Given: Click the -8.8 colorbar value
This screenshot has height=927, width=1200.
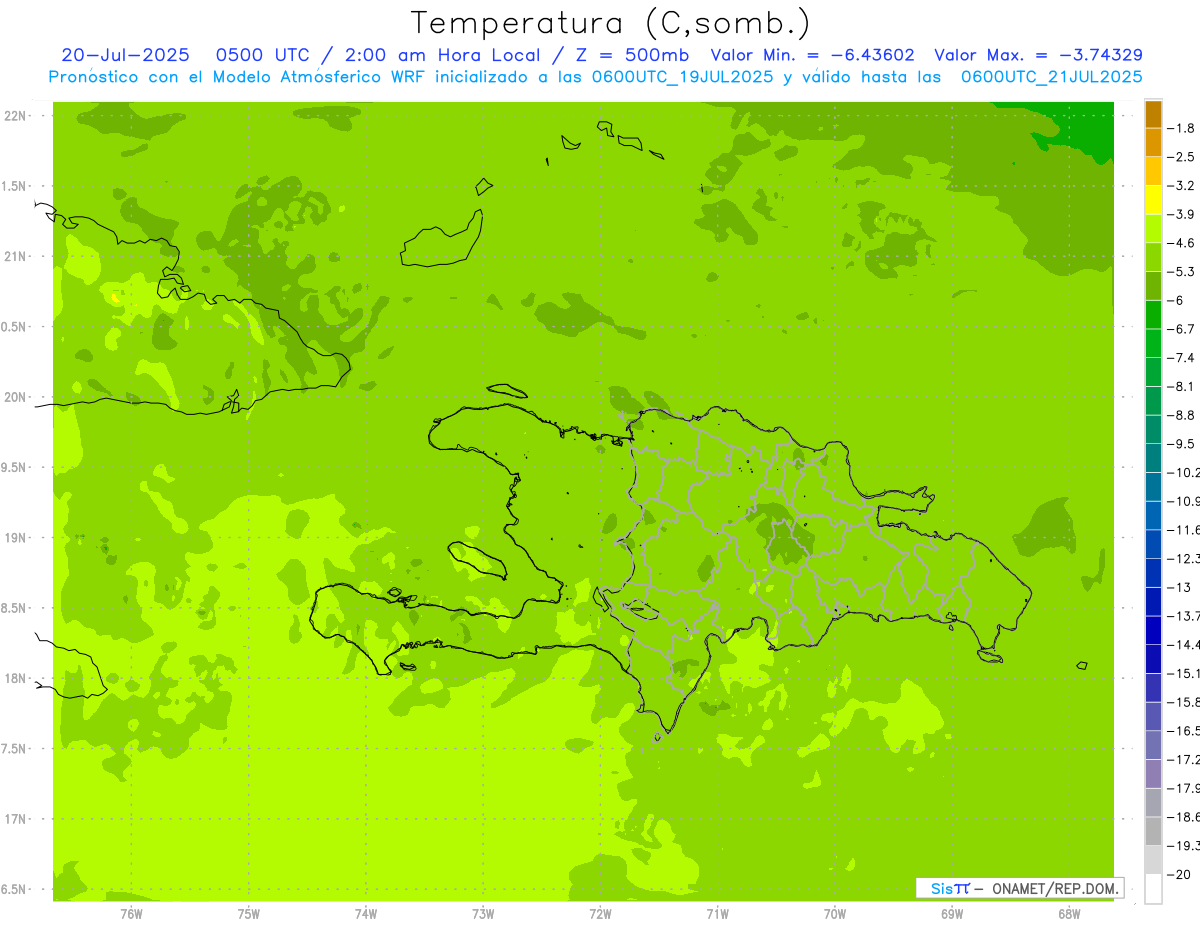Looking at the screenshot, I should [1183, 415].
